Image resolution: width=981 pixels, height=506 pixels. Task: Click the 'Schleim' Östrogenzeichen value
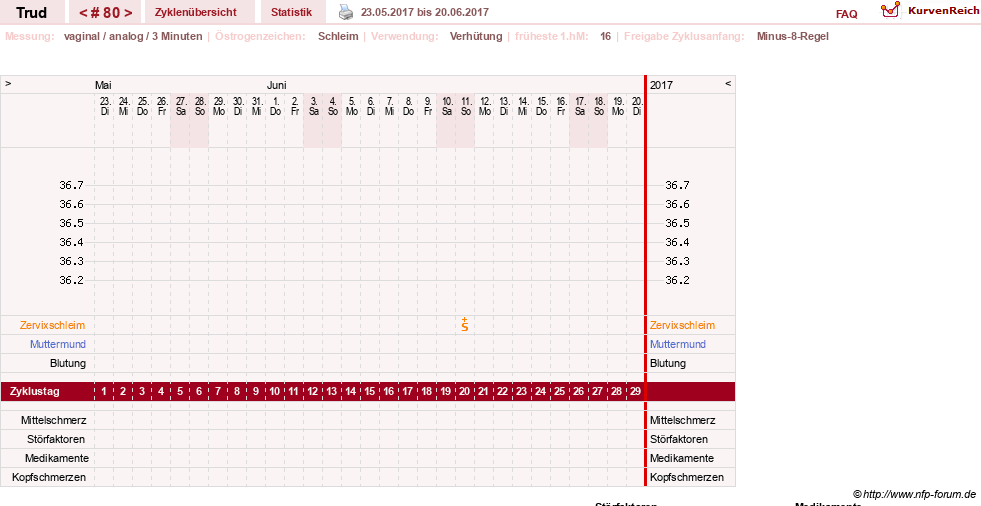(x=338, y=36)
